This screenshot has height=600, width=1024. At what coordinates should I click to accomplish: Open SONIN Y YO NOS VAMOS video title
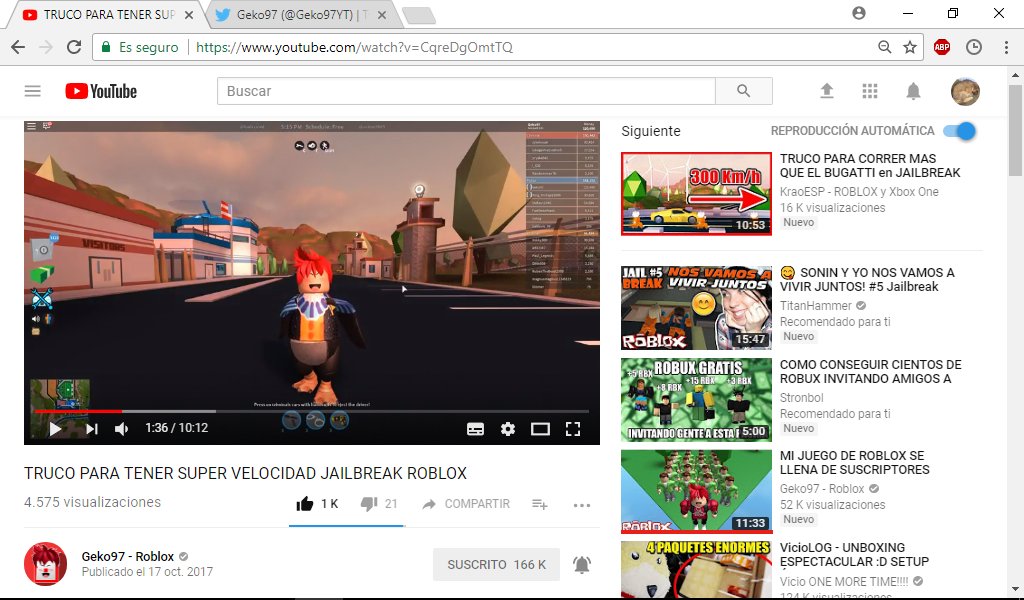pos(867,279)
